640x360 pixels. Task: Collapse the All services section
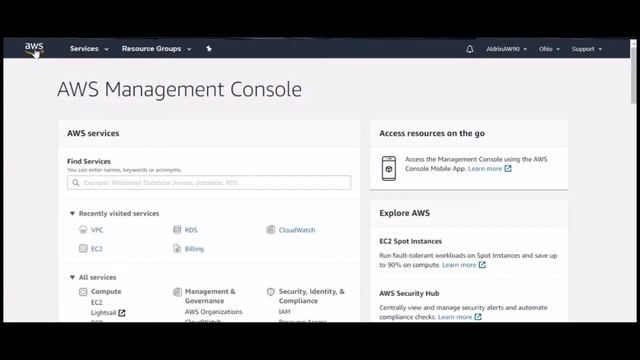point(72,277)
